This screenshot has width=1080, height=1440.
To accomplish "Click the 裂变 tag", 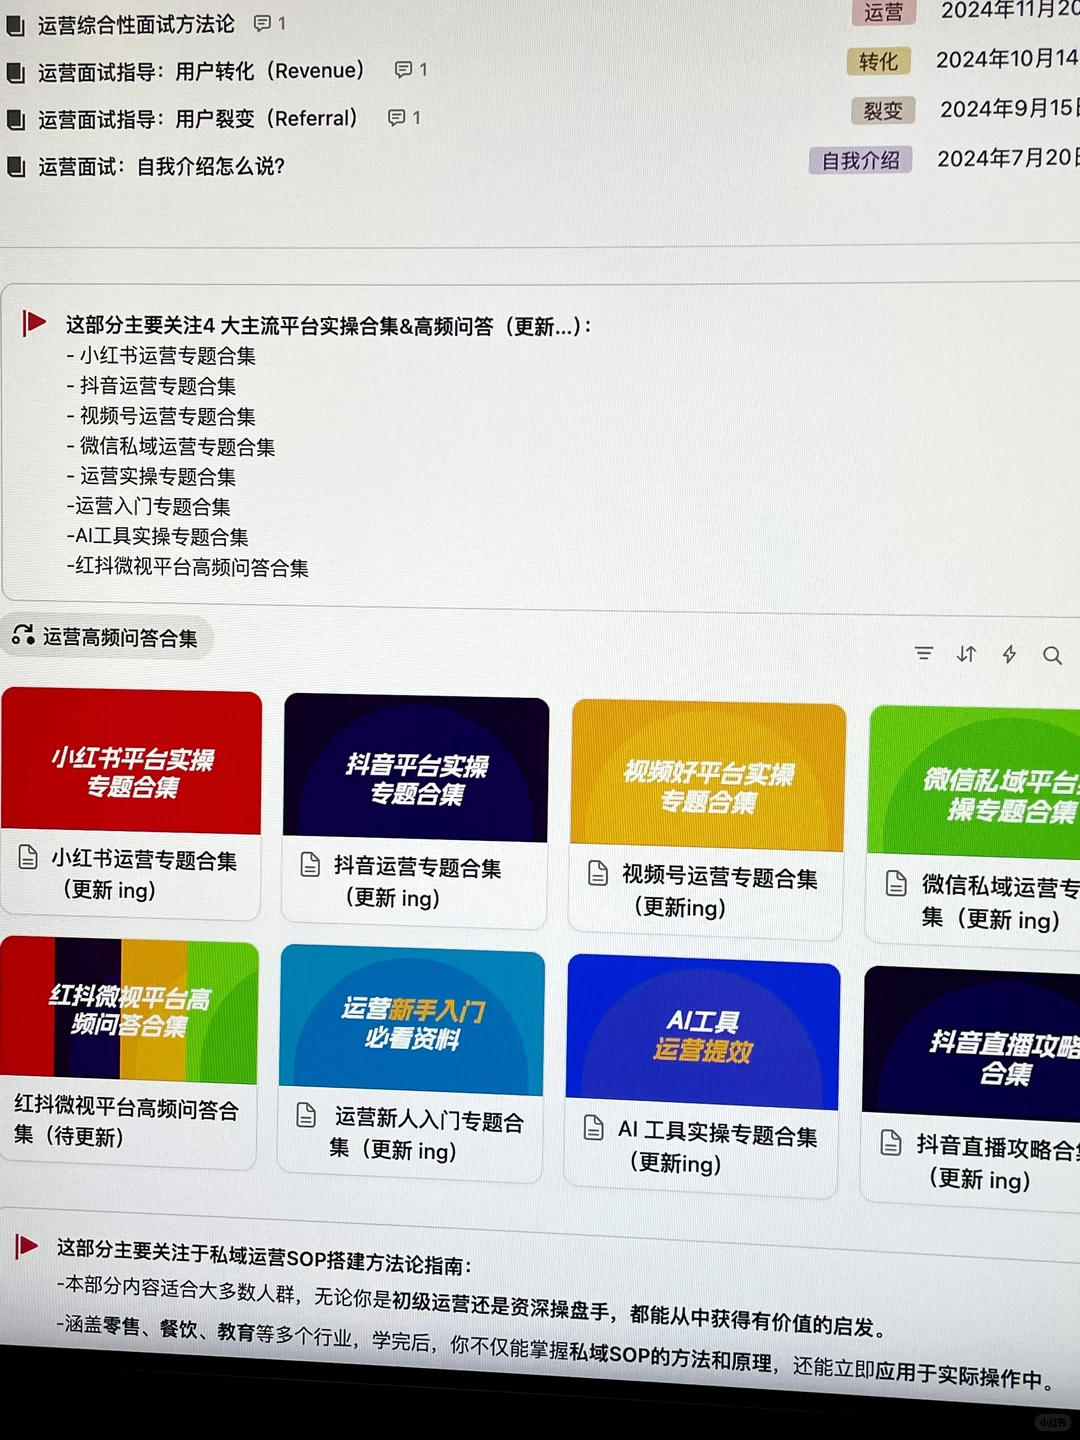I will (883, 111).
